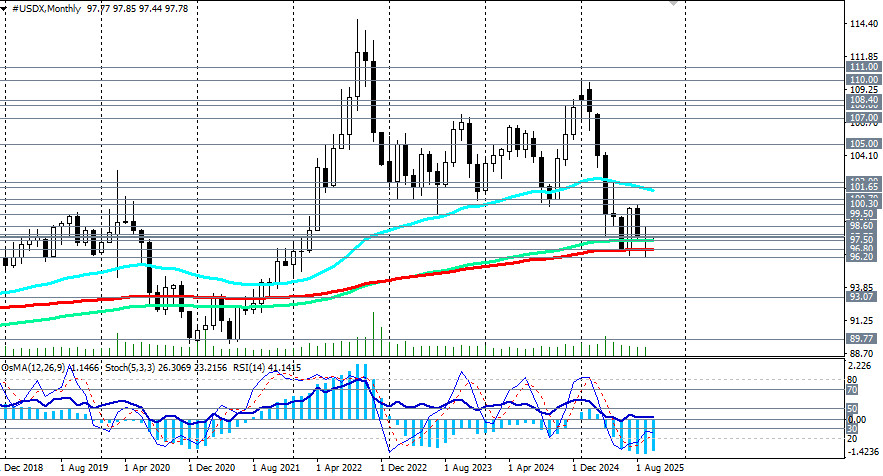Select the 111.00 horizontal level price label
This screenshot has height=476, width=883.
tap(862, 66)
